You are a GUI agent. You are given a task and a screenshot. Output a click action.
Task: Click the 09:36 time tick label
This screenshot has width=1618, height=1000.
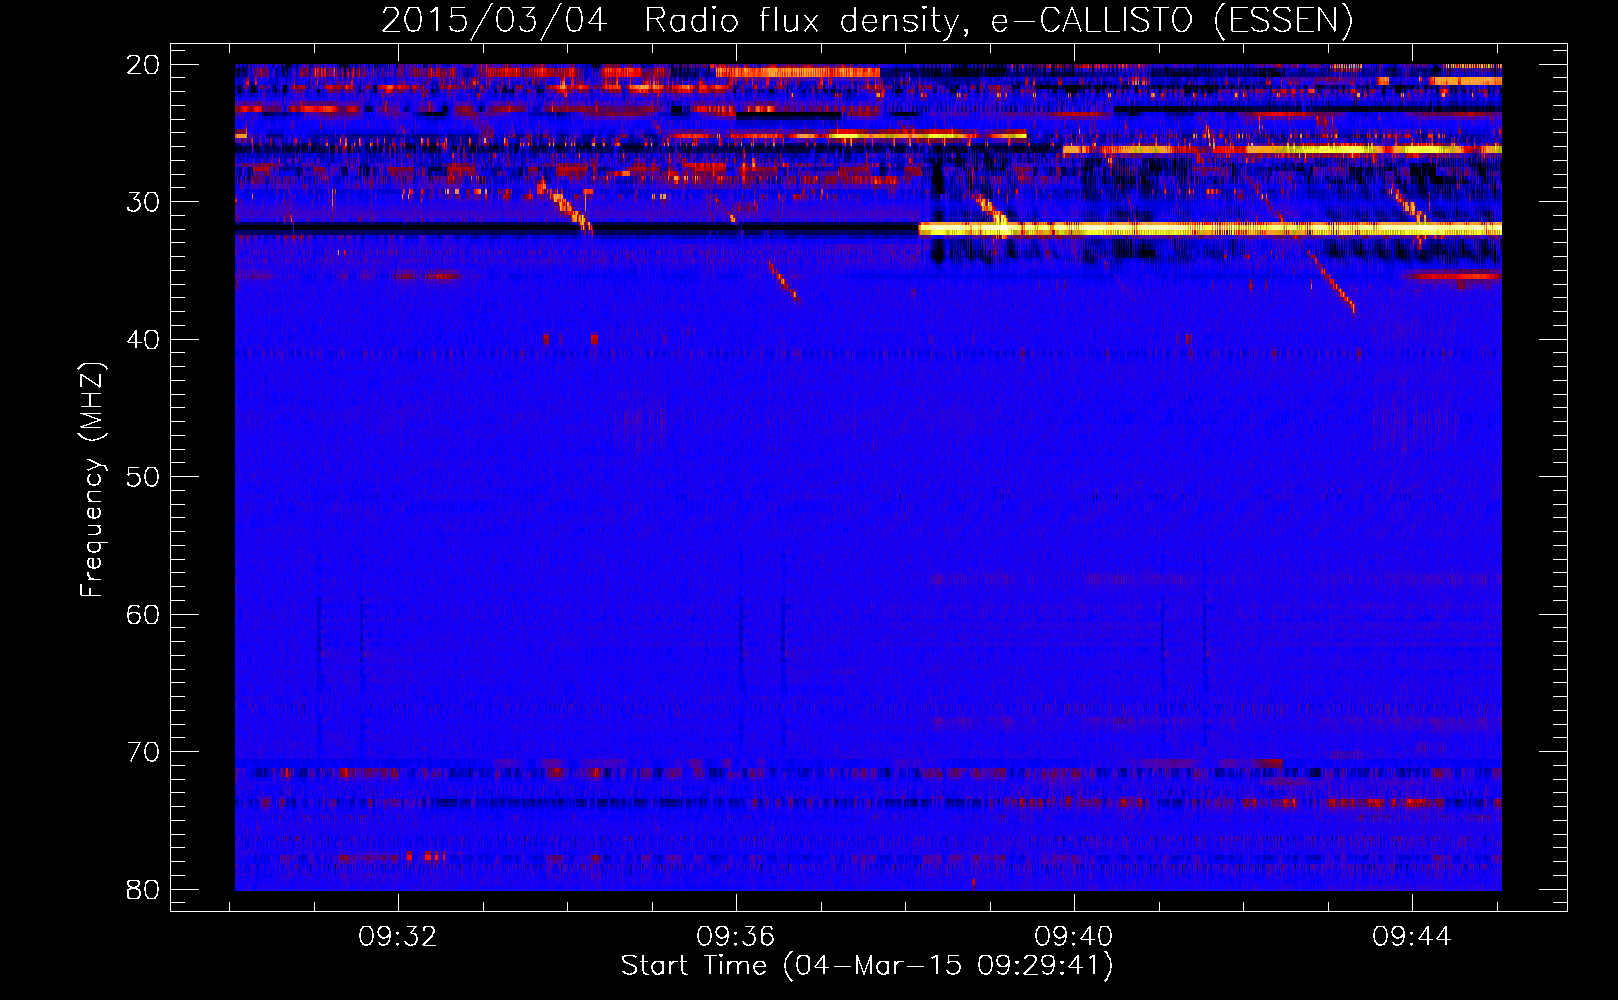pyautogui.click(x=736, y=937)
